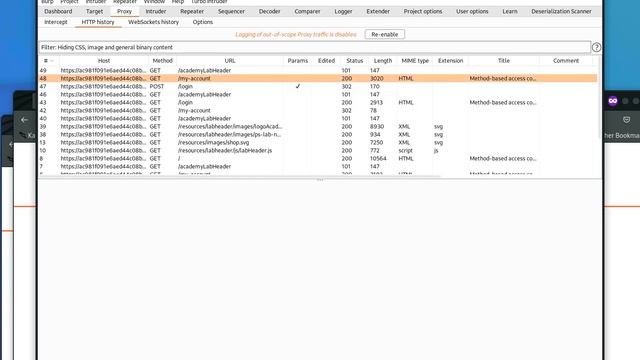Select the highlighted request 48 /my-account
Viewport: 640px width, 360px height.
pos(318,78)
